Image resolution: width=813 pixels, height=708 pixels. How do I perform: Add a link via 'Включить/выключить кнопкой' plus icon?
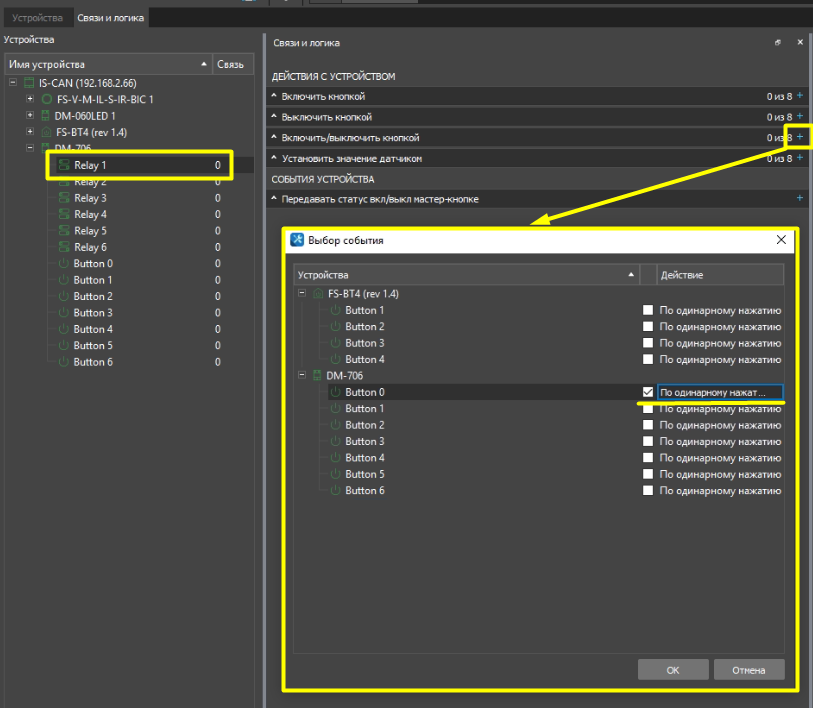(799, 137)
